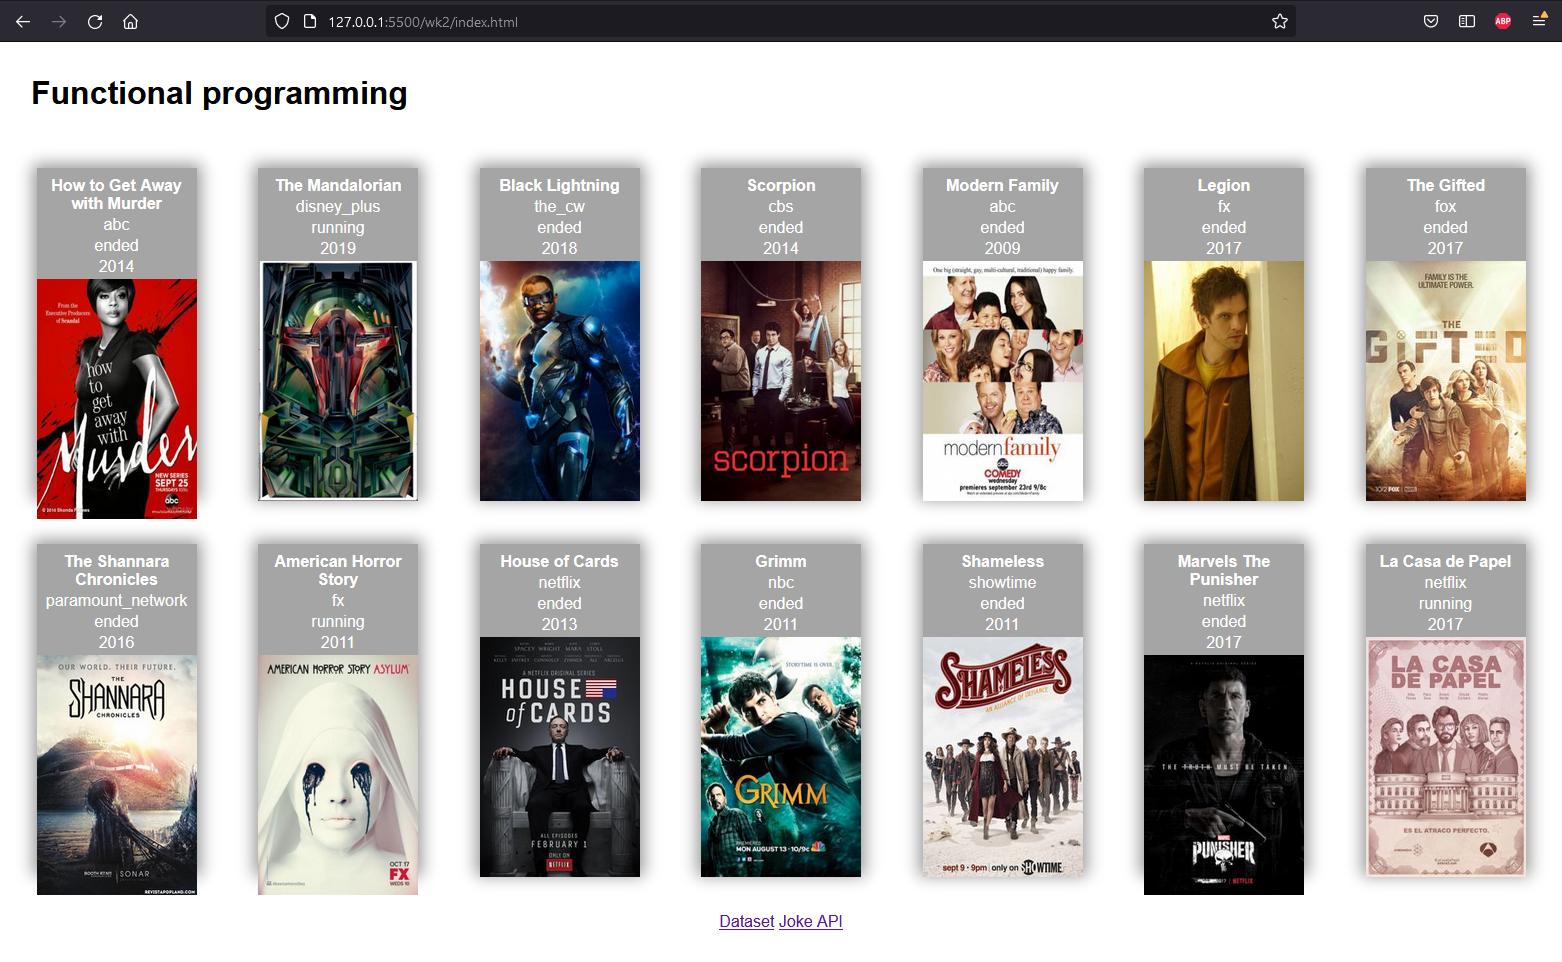Click the showtime network label
The image size is (1562, 962).
1003,582
